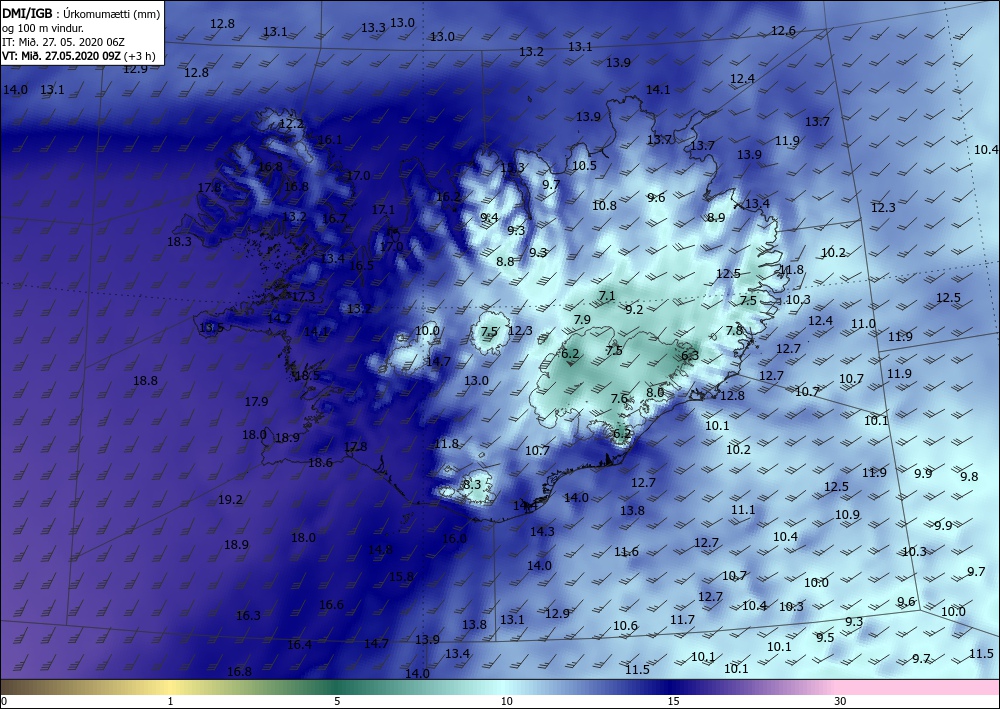Click the 7.8 map value

coord(735,330)
